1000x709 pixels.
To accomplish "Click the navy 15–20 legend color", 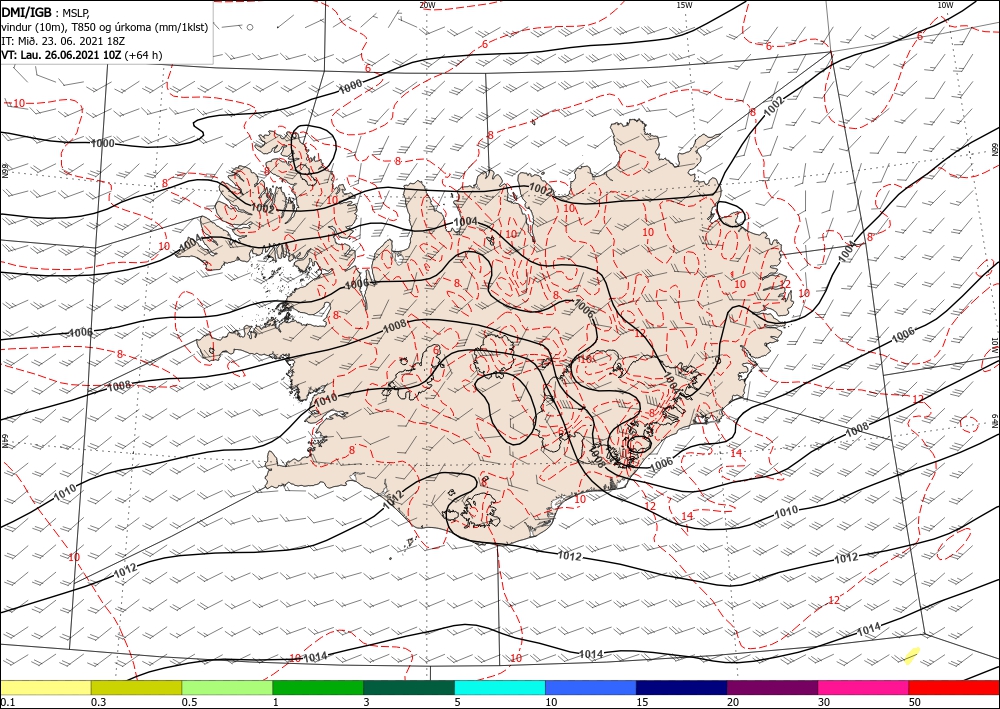I will pos(682,687).
